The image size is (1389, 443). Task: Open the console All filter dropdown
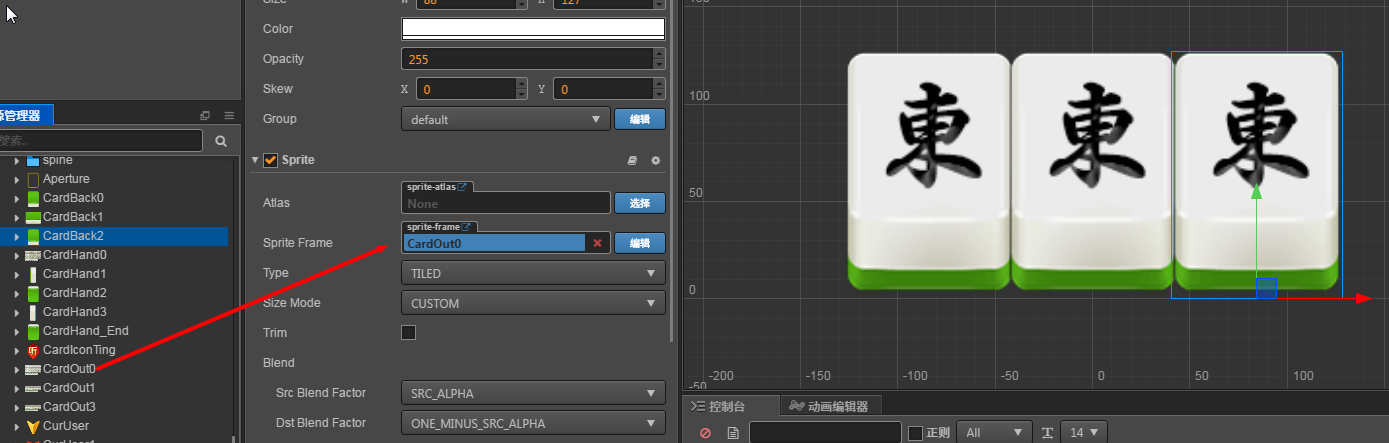994,433
